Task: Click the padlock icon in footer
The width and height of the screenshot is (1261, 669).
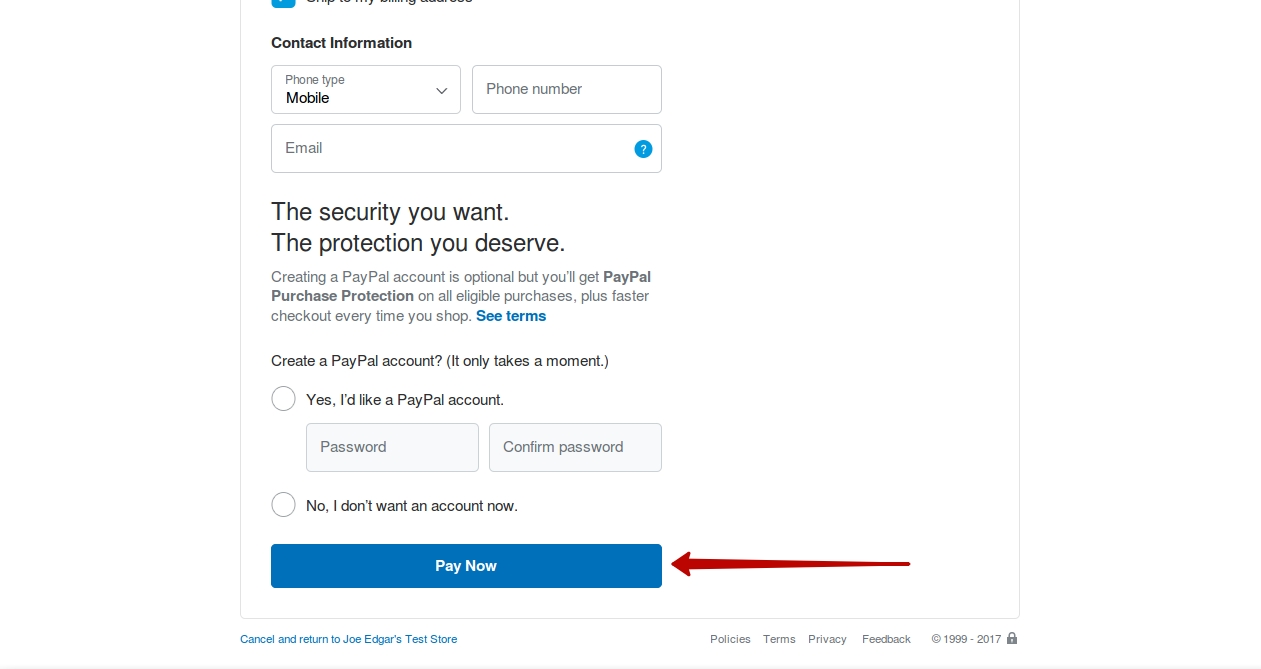Action: 1012,638
